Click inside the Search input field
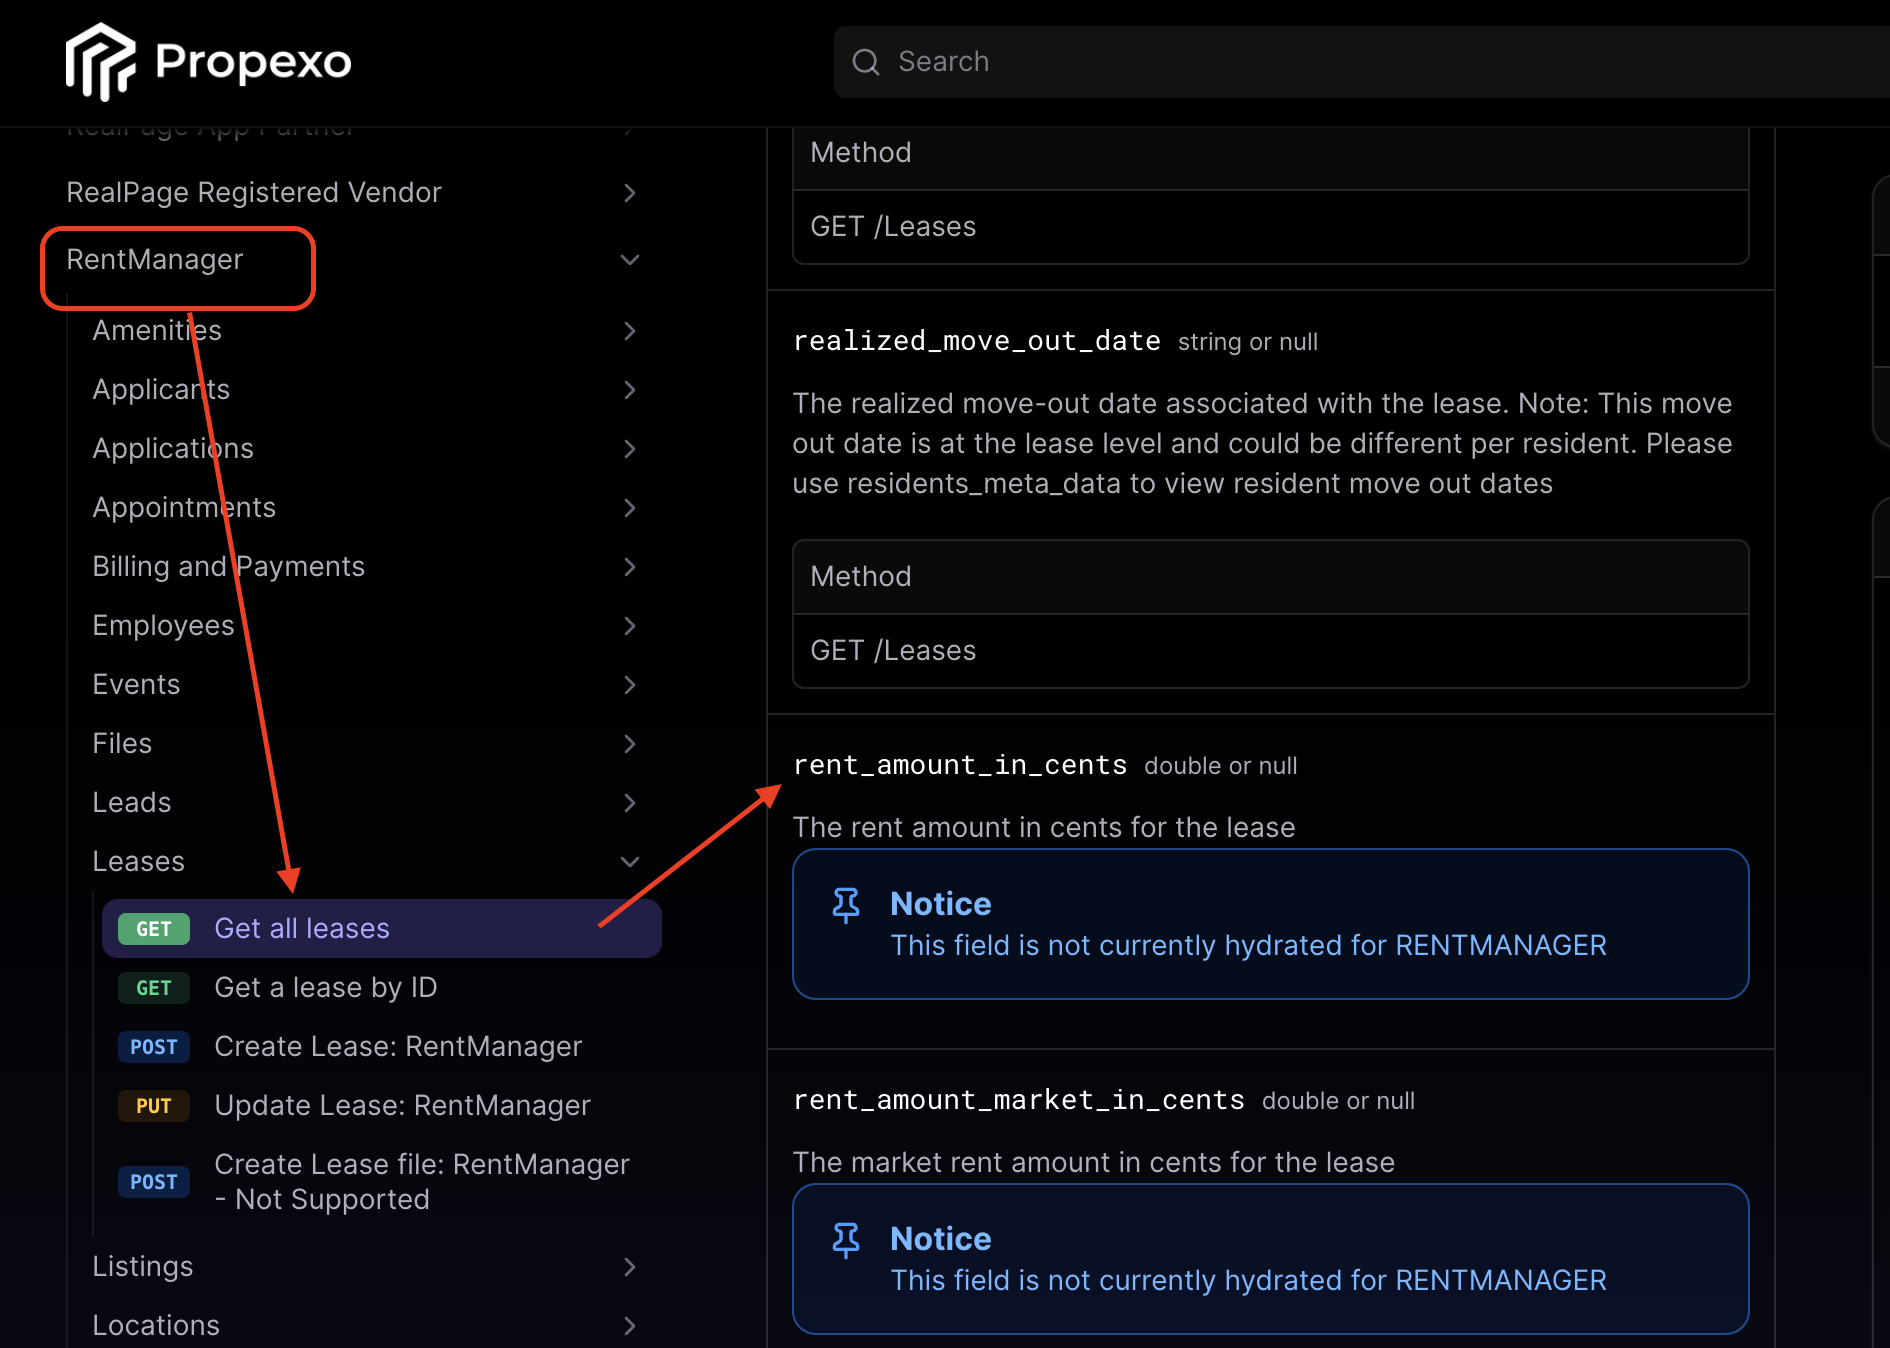The width and height of the screenshot is (1890, 1348). 1100,62
